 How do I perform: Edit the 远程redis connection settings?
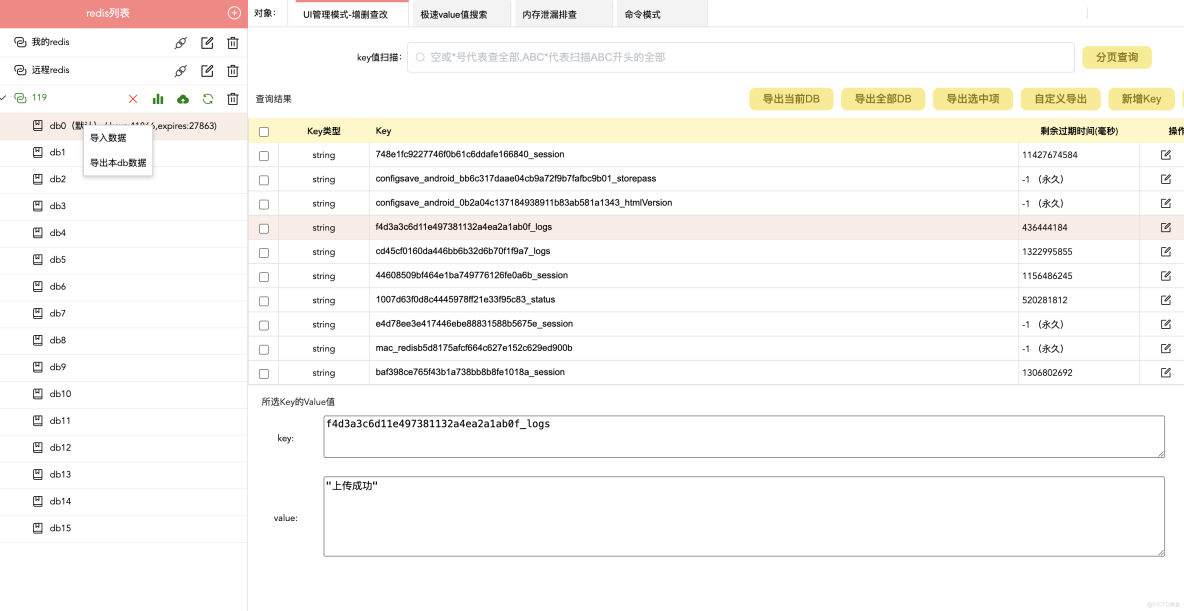click(208, 70)
